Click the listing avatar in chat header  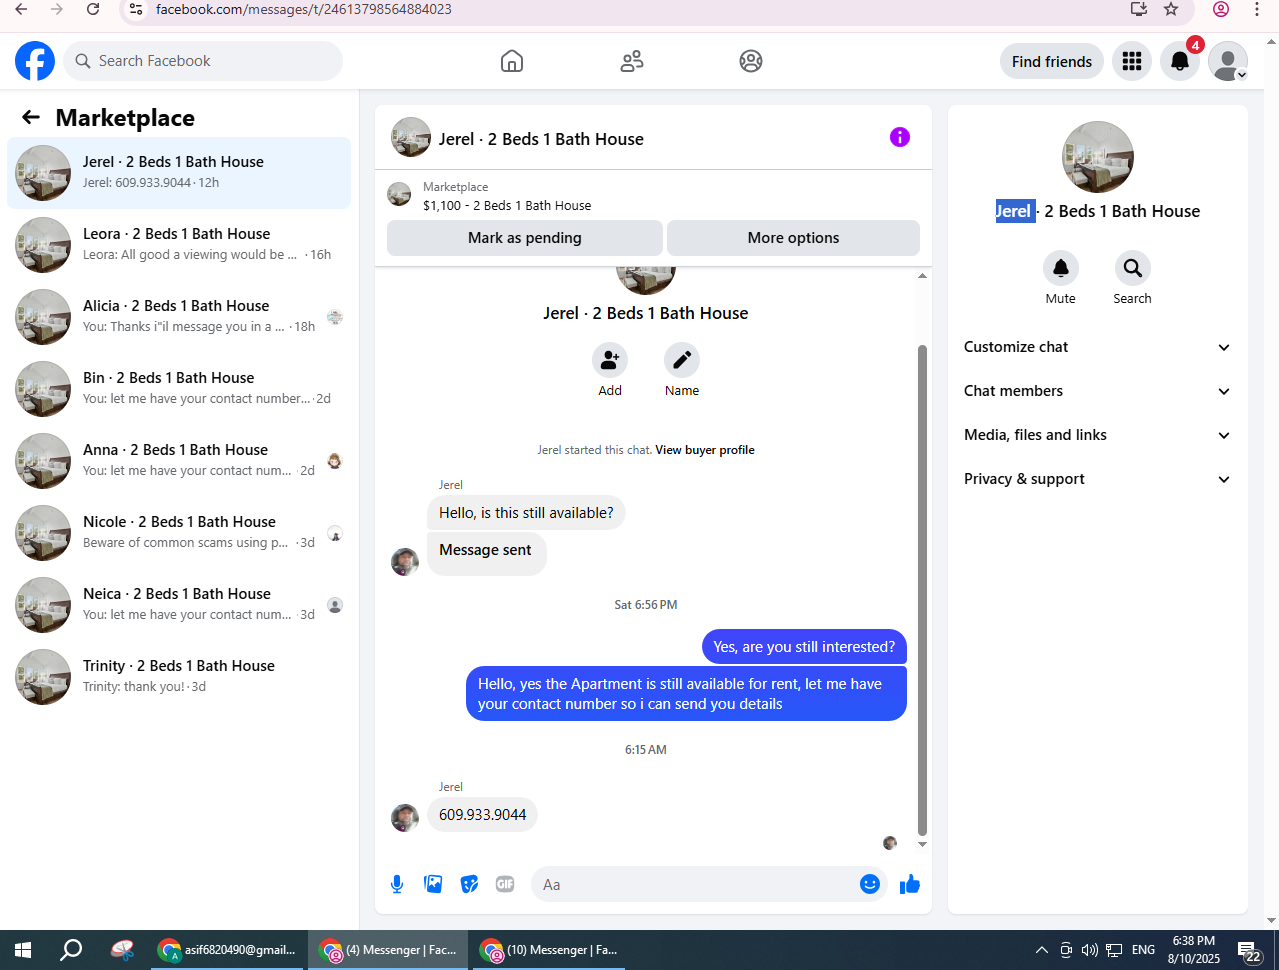pos(411,137)
